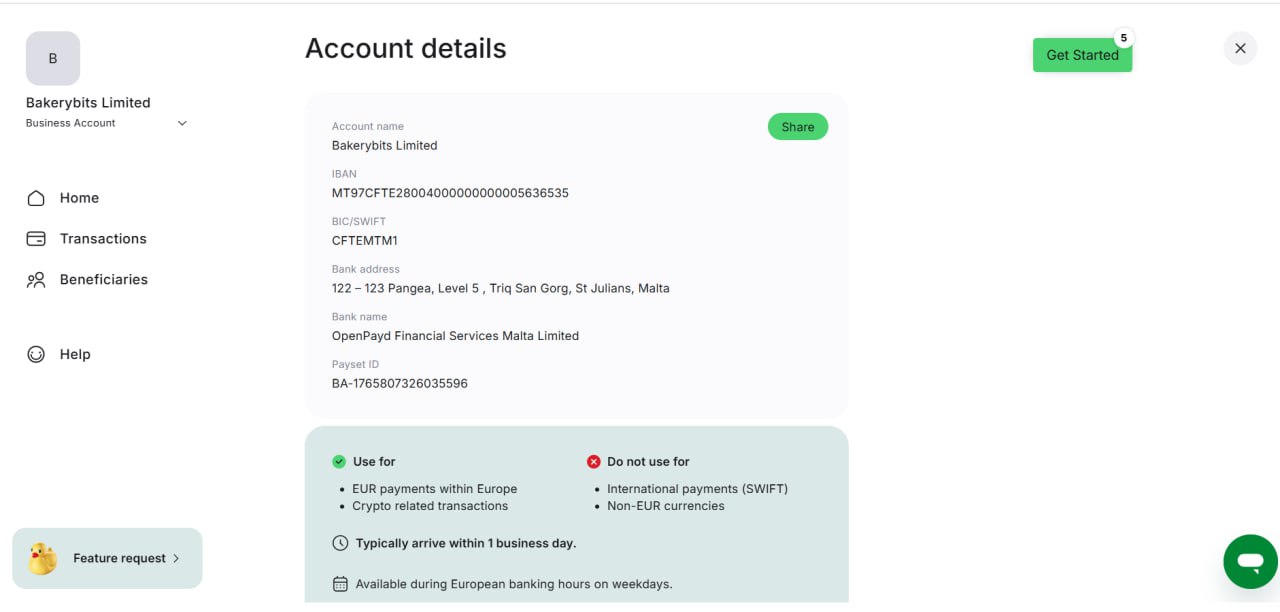Click the Share button

pyautogui.click(x=798, y=127)
